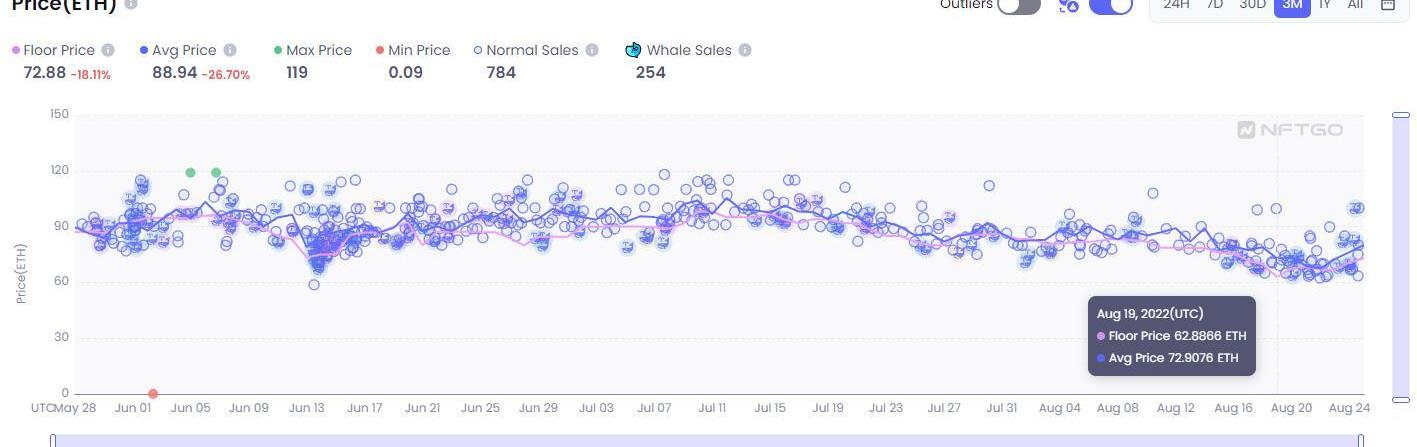Viewport: 1417px width, 447px height.
Task: Open the calendar date picker icon
Action: (1388, 5)
